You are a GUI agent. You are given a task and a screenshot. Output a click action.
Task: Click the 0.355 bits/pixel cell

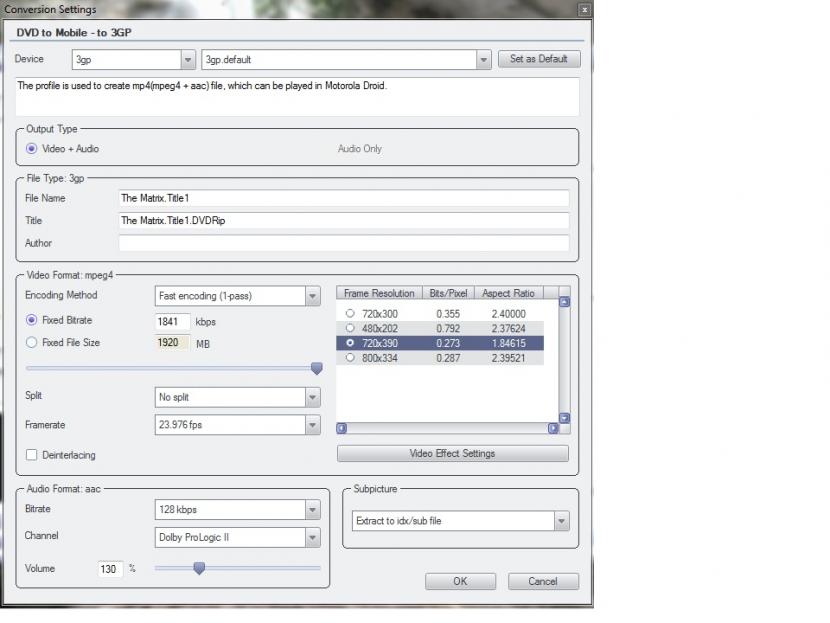click(x=448, y=314)
